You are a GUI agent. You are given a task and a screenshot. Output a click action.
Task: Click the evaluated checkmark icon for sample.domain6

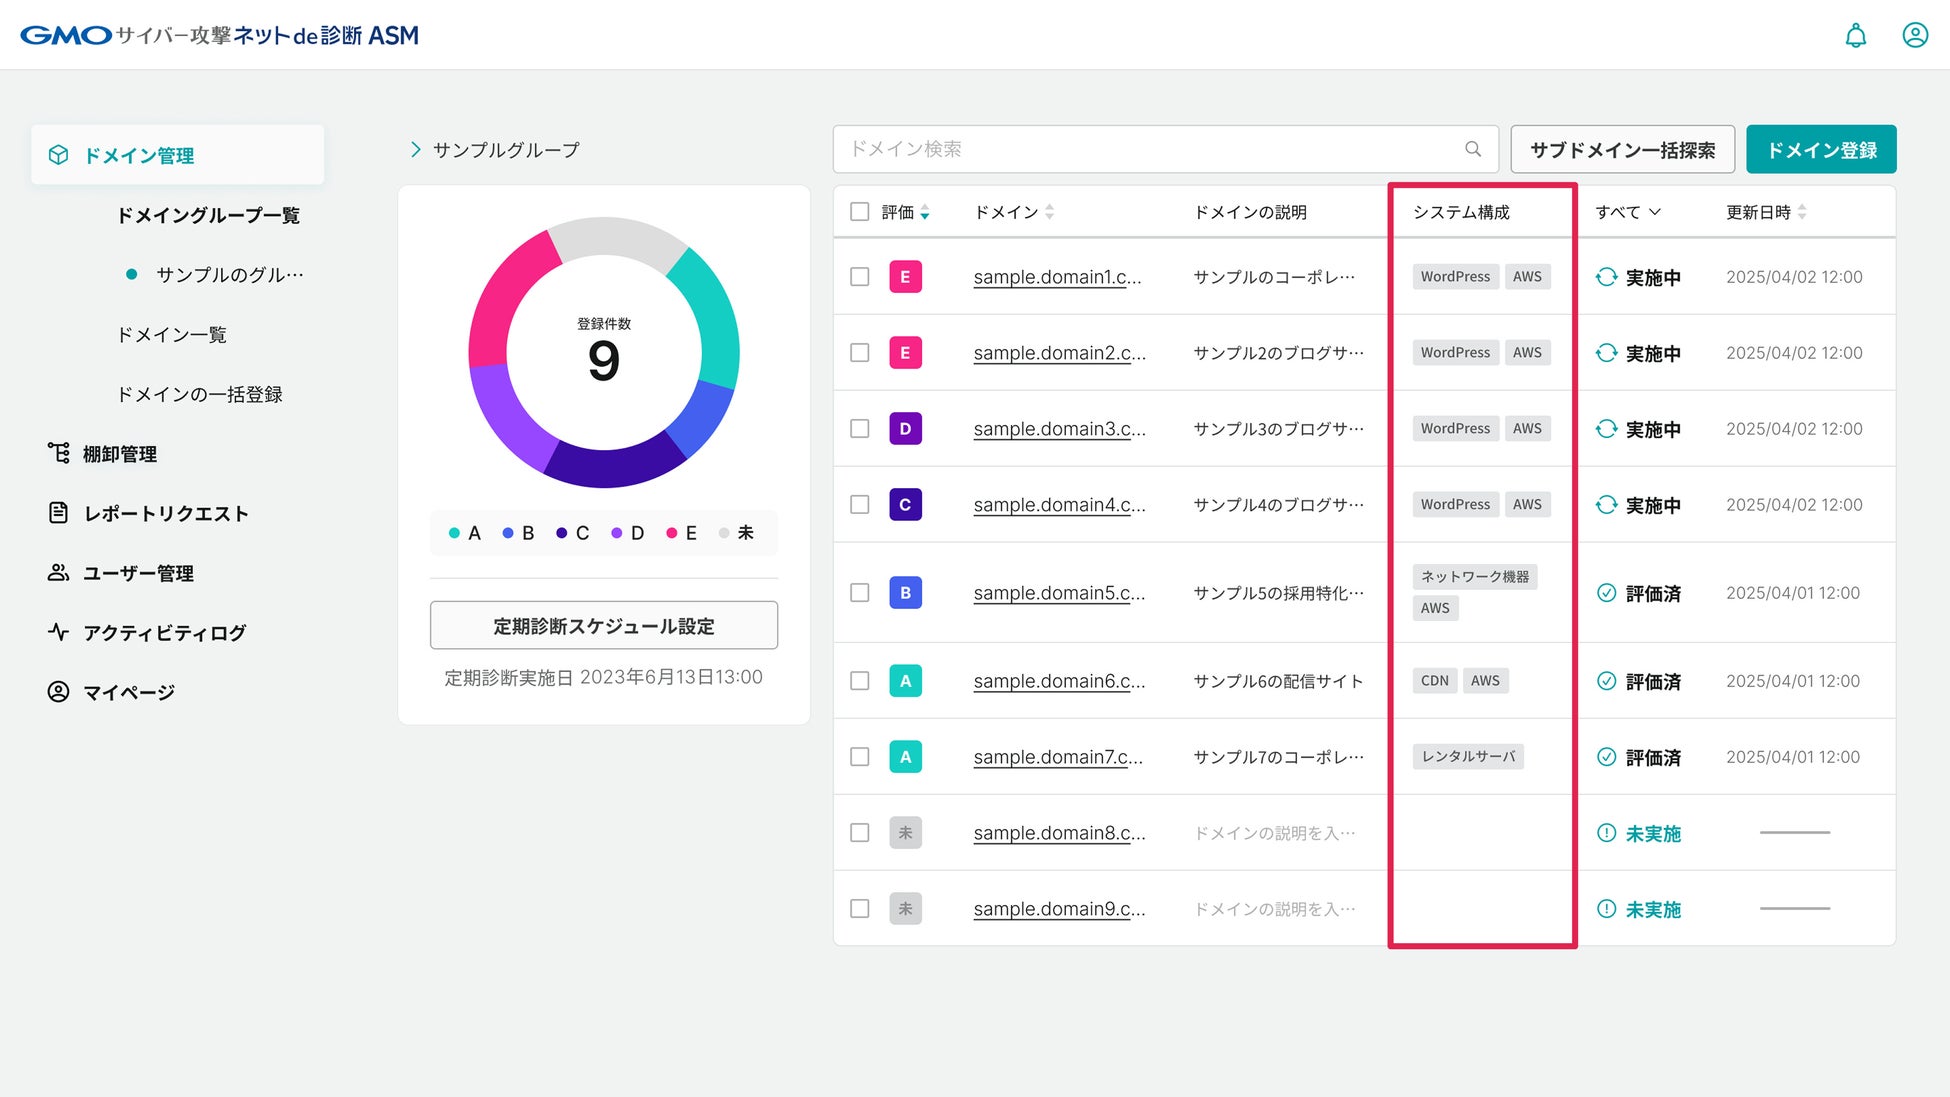click(1606, 681)
